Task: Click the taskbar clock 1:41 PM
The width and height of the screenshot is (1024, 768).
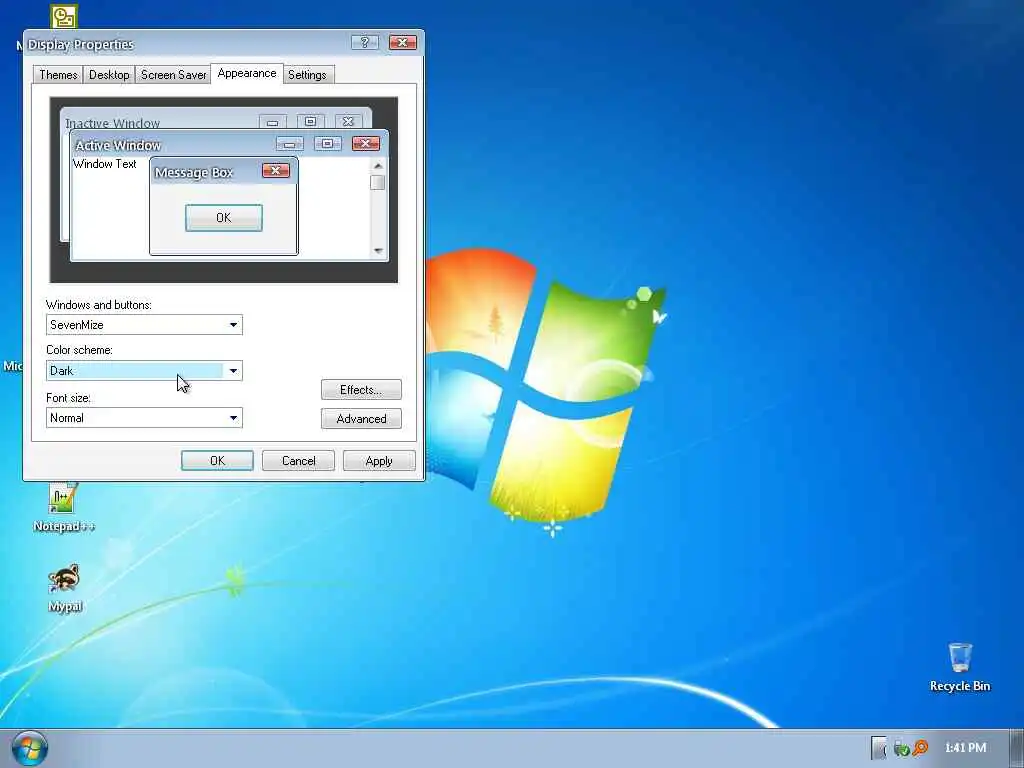Action: click(x=965, y=748)
